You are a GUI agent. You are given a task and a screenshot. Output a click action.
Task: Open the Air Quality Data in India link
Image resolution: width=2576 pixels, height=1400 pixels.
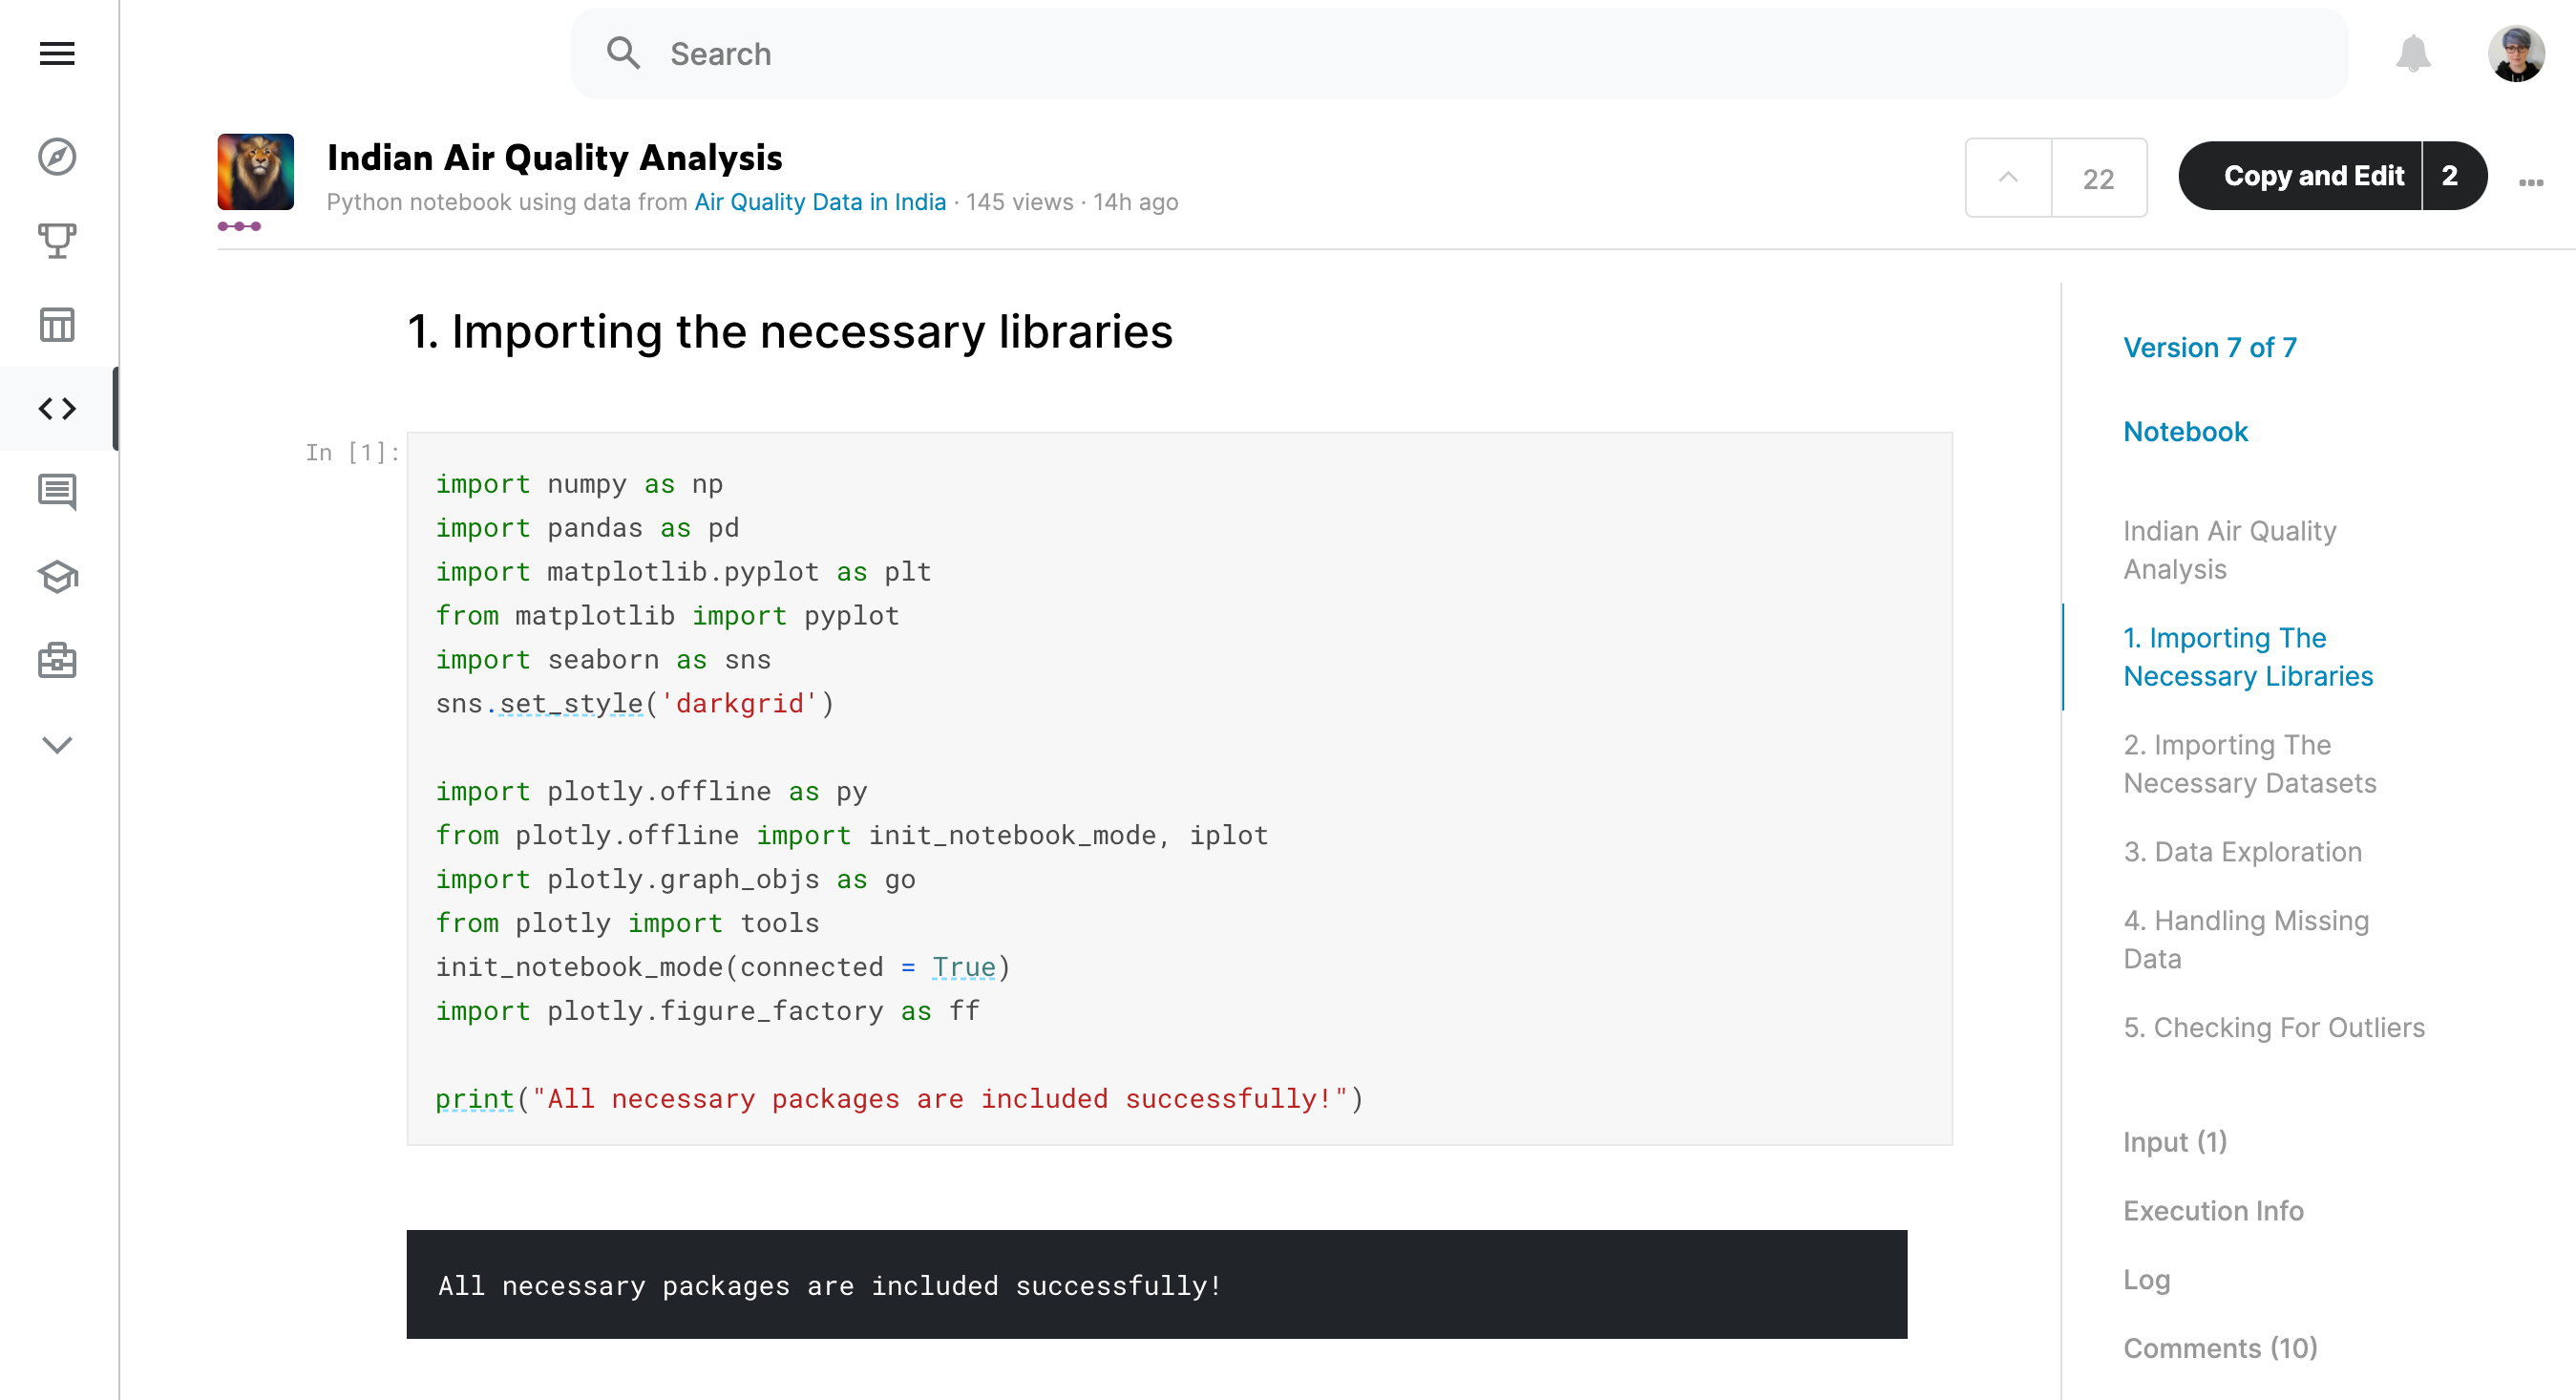(x=820, y=202)
